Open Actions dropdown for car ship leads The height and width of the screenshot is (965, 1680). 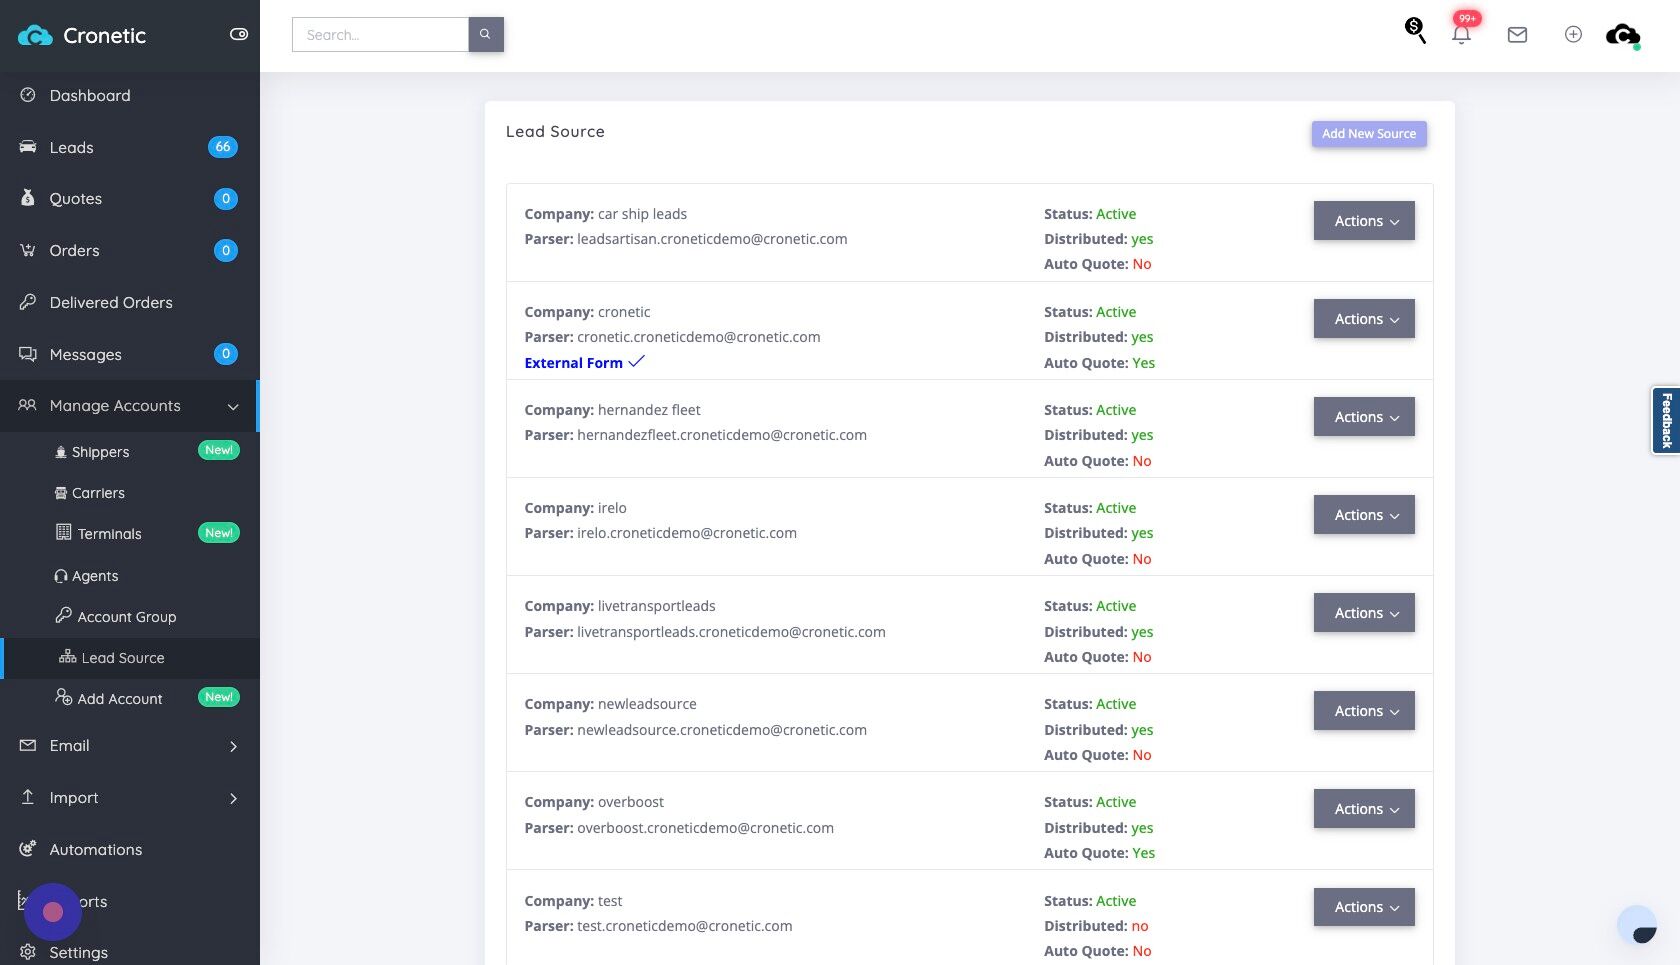coord(1364,221)
